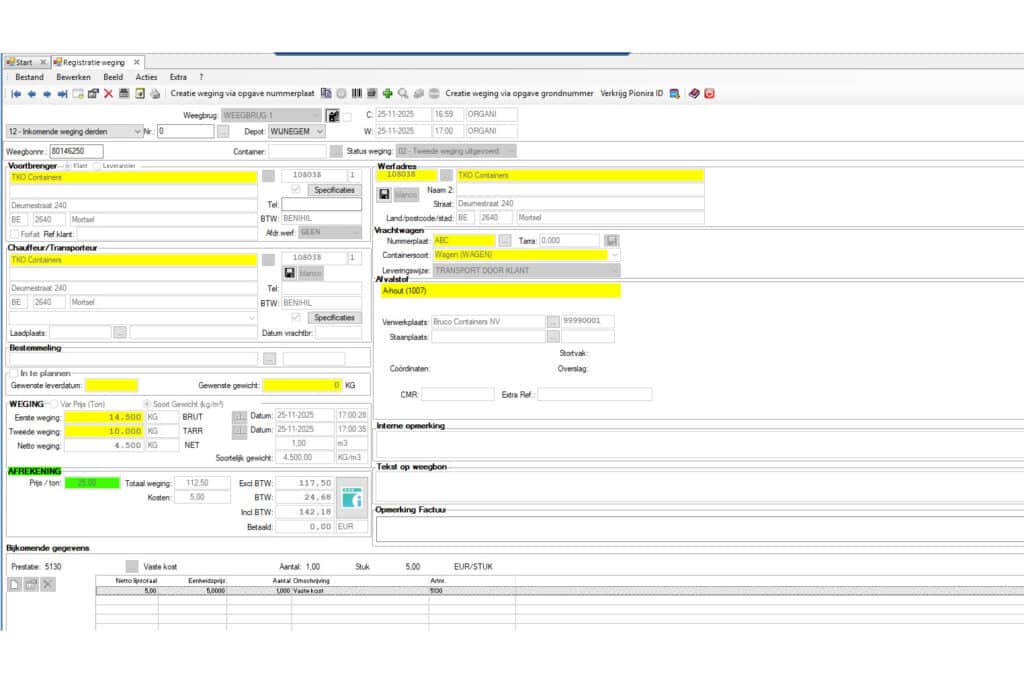This screenshot has height=683, width=1024.
Task: Click Voortbrenger Specificaties button
Action: tap(334, 190)
